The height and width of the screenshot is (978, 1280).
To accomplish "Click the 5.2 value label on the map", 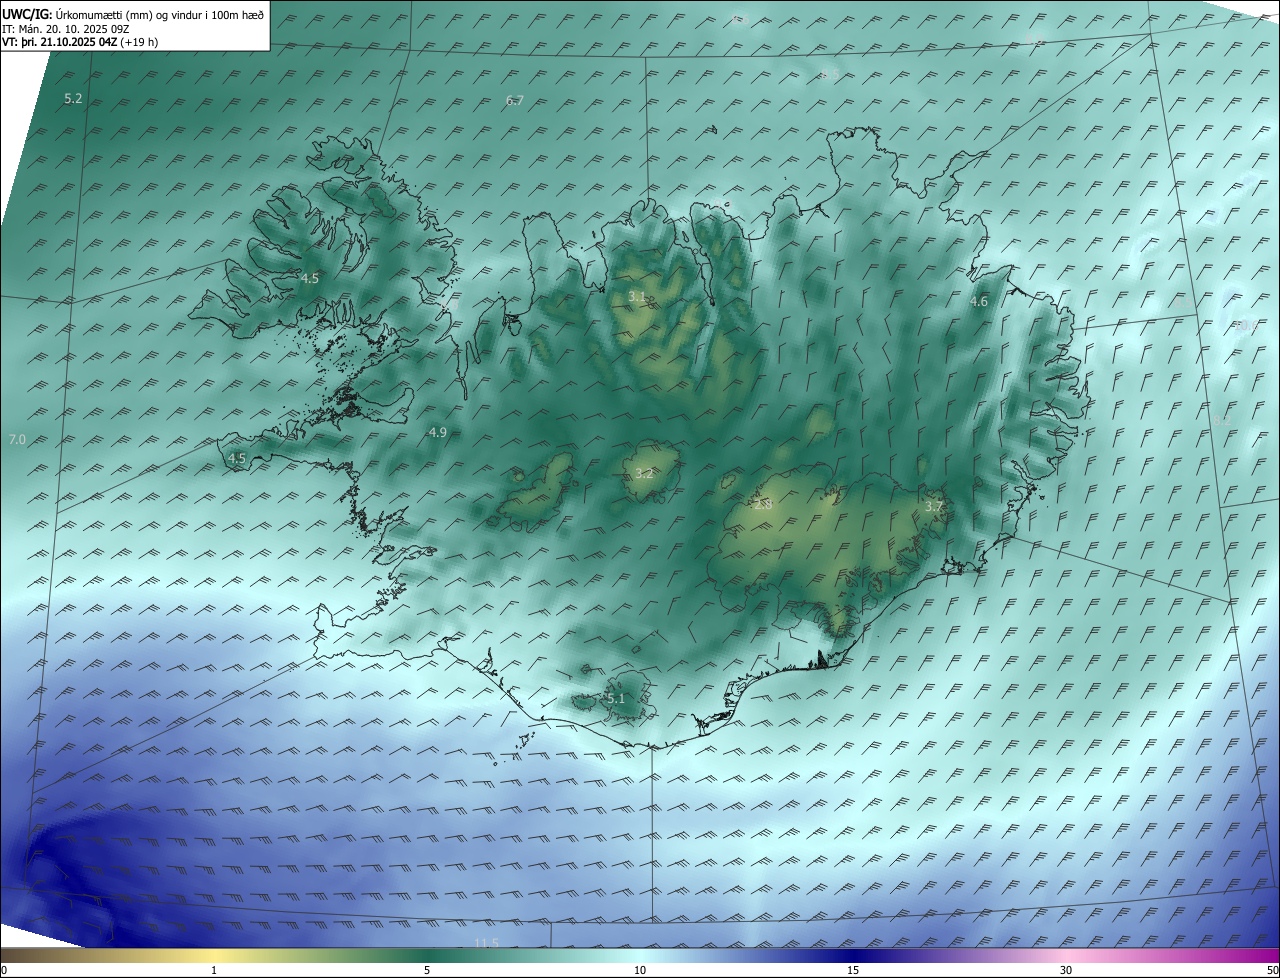I will click(73, 98).
